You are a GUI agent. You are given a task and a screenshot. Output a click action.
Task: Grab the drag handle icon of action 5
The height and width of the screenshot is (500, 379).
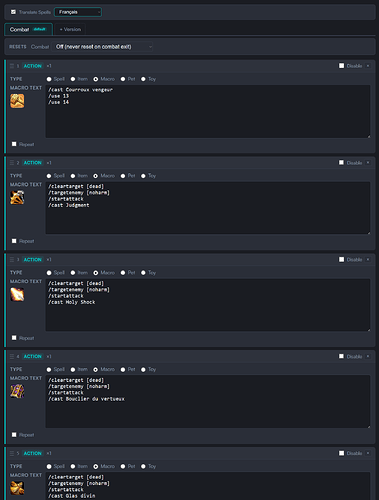point(12,453)
